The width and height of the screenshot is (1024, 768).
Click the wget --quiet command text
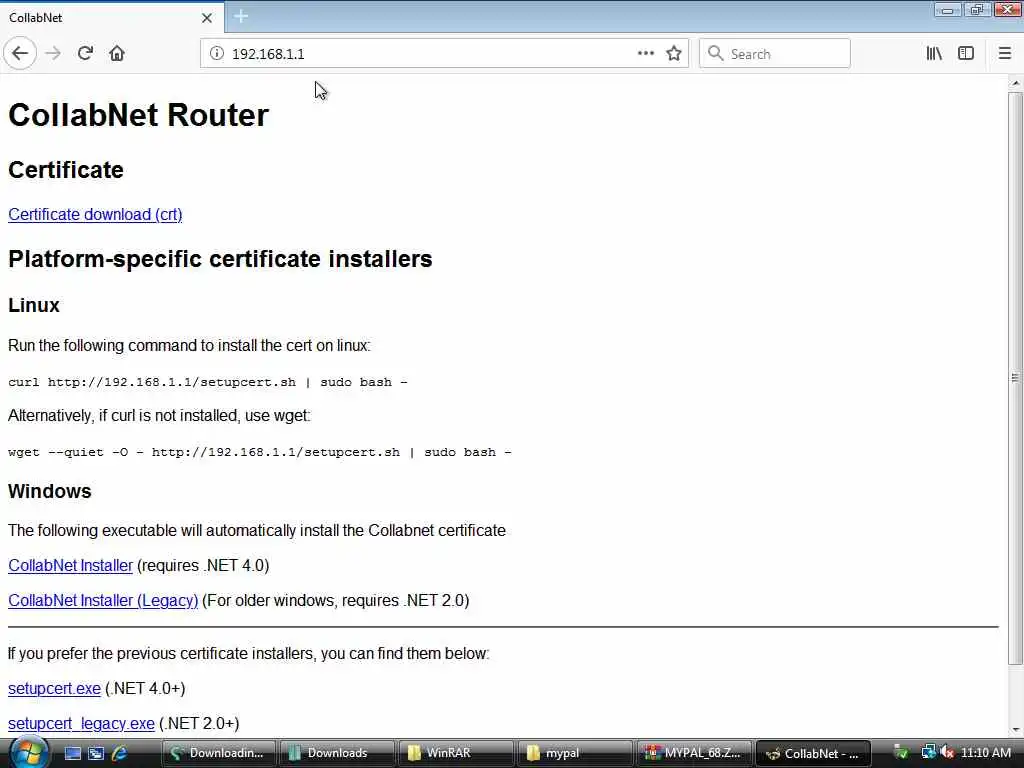coord(260,453)
